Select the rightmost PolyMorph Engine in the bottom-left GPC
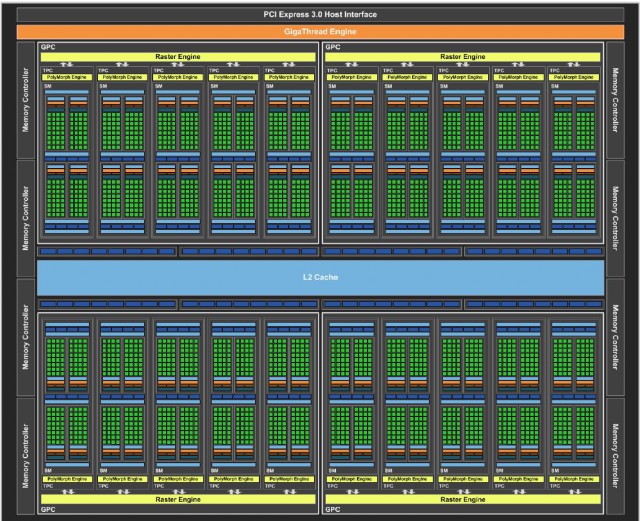This screenshot has height=521, width=640. [289, 479]
